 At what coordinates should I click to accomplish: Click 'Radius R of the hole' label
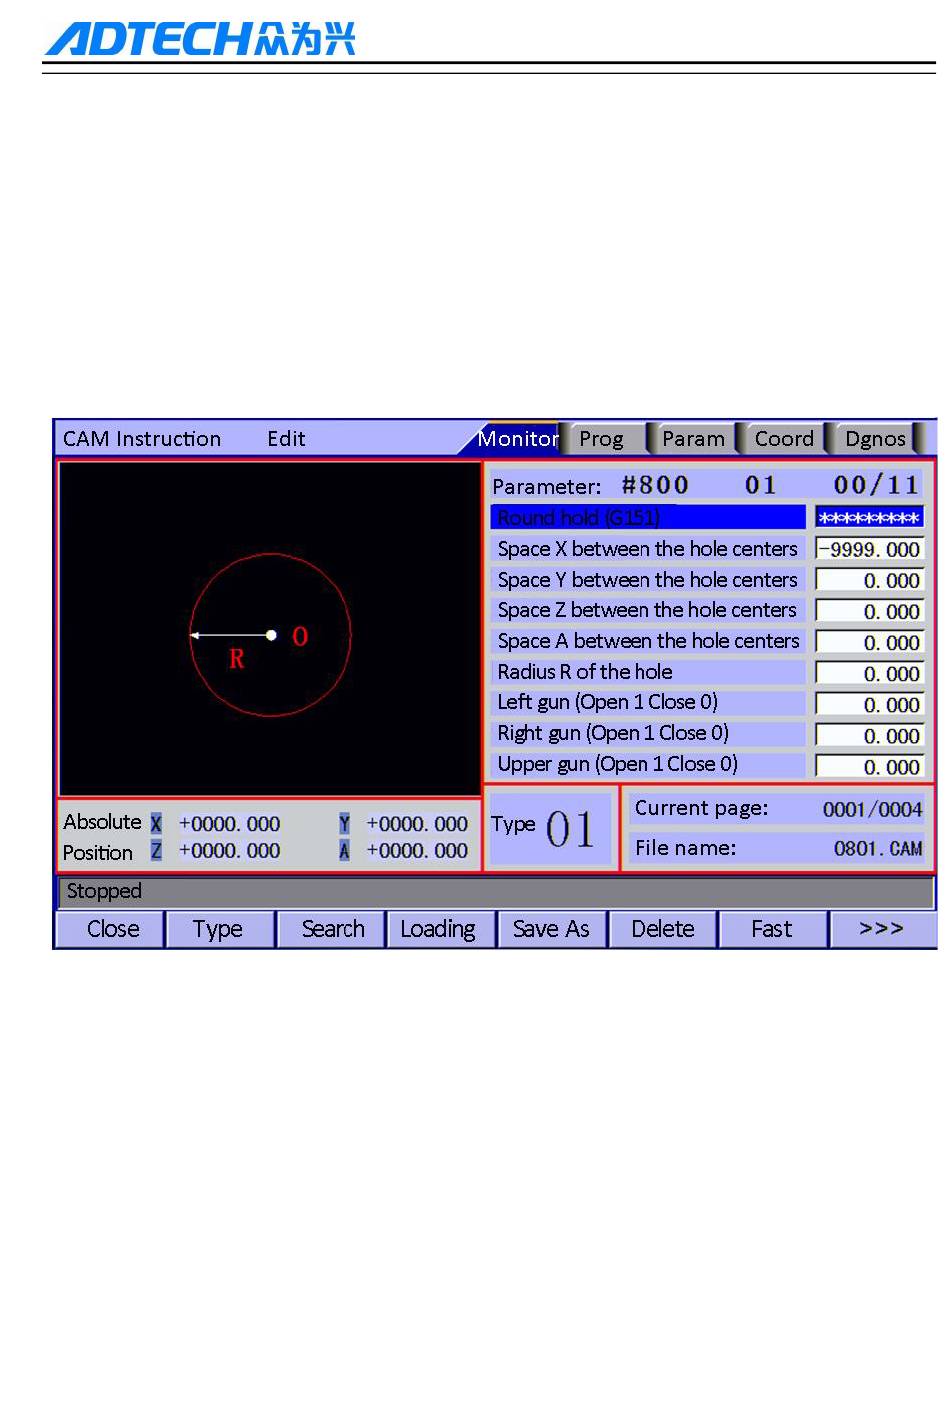(585, 672)
